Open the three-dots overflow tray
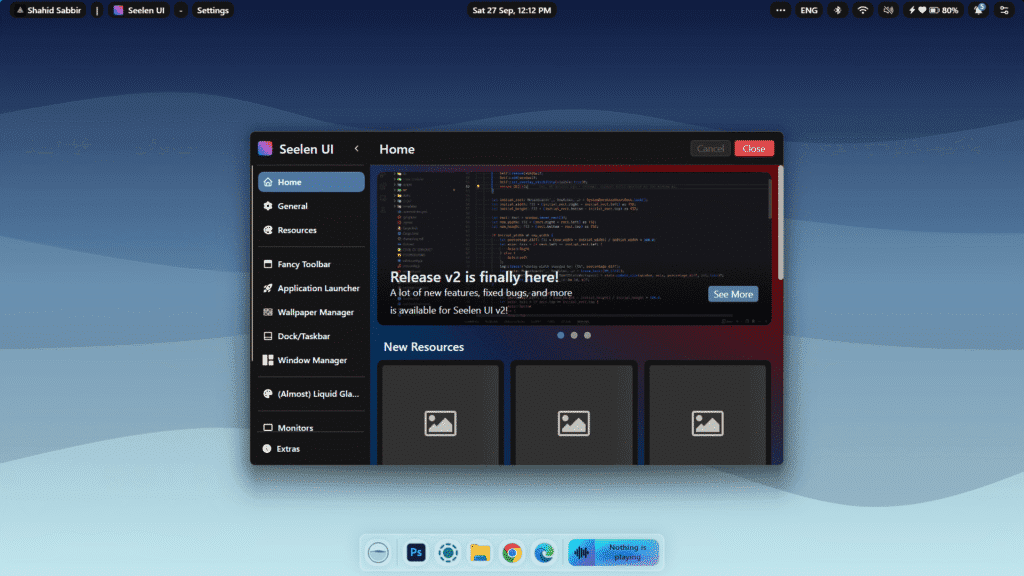Image resolution: width=1024 pixels, height=576 pixels. [780, 10]
